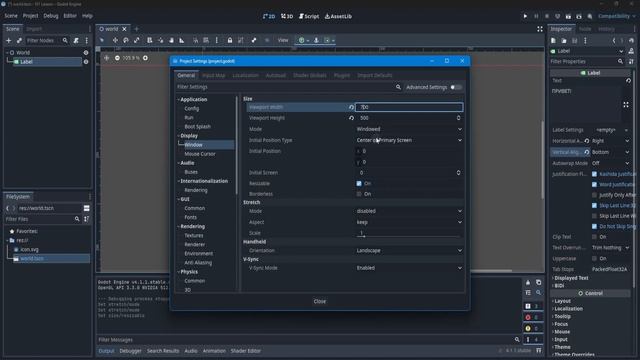Load a resource in Inspector toolbar
The width and height of the screenshot is (640, 360).
(x=564, y=40)
